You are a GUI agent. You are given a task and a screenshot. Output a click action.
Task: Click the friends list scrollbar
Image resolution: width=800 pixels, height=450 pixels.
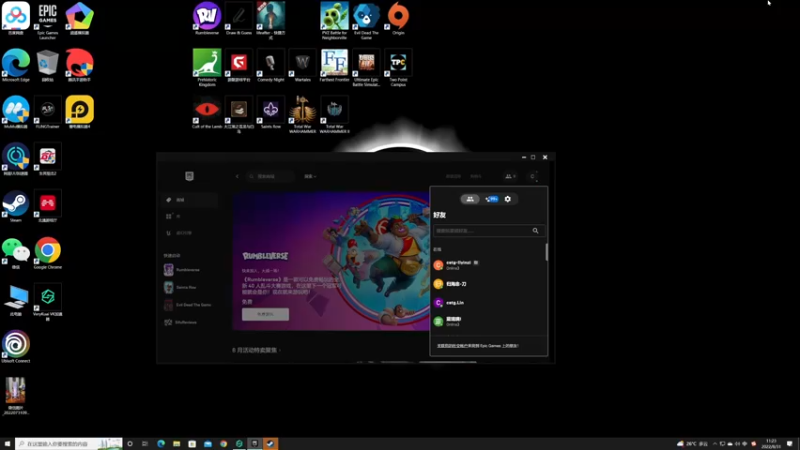coord(546,252)
